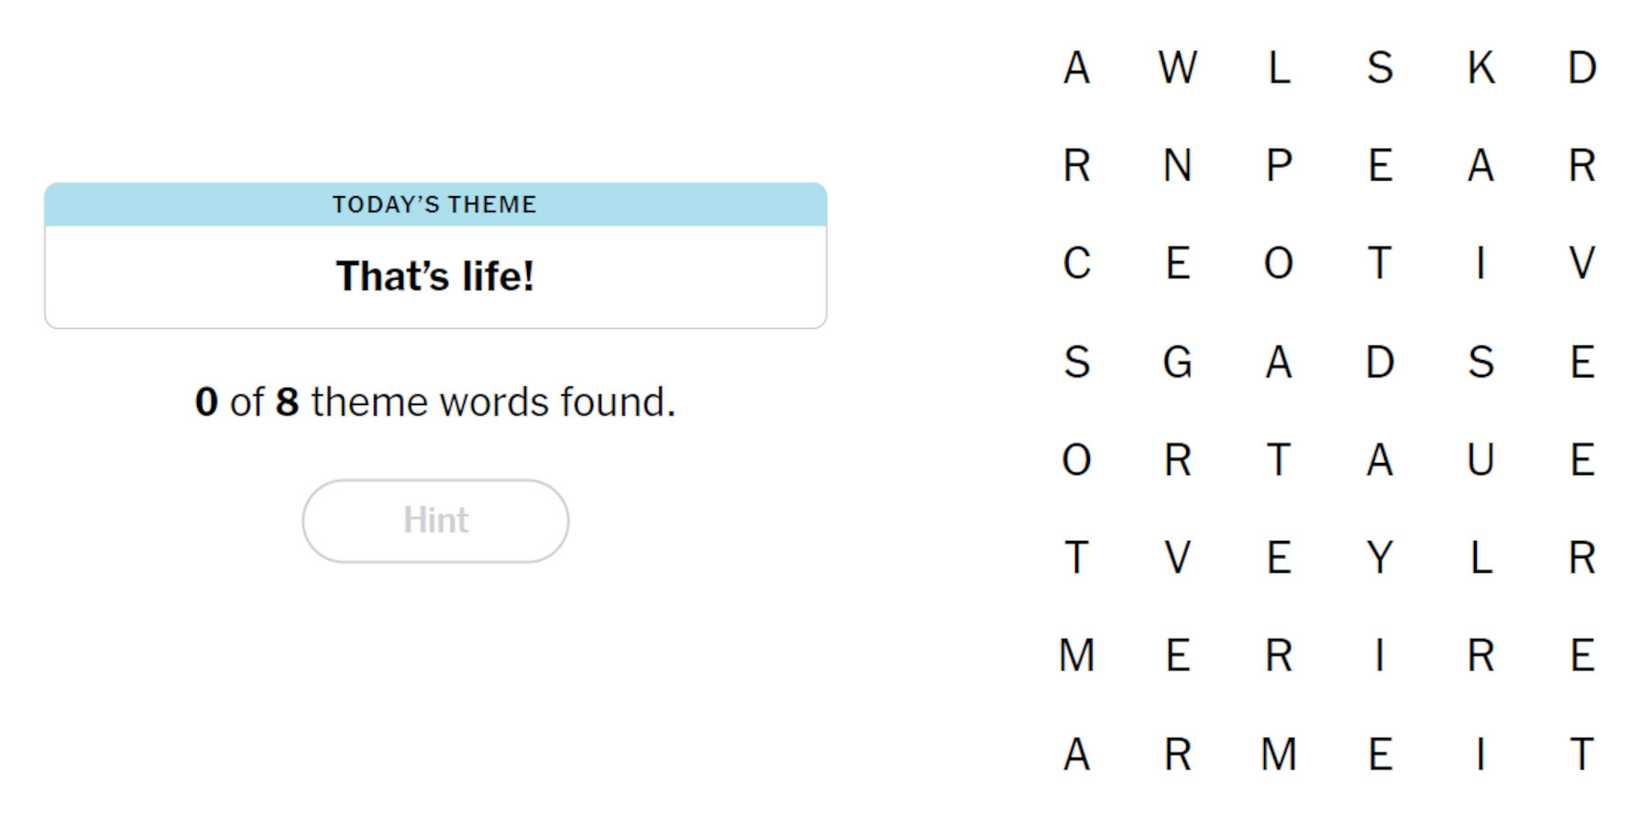
Task: Select the letter W in the top row
Action: click(1180, 68)
